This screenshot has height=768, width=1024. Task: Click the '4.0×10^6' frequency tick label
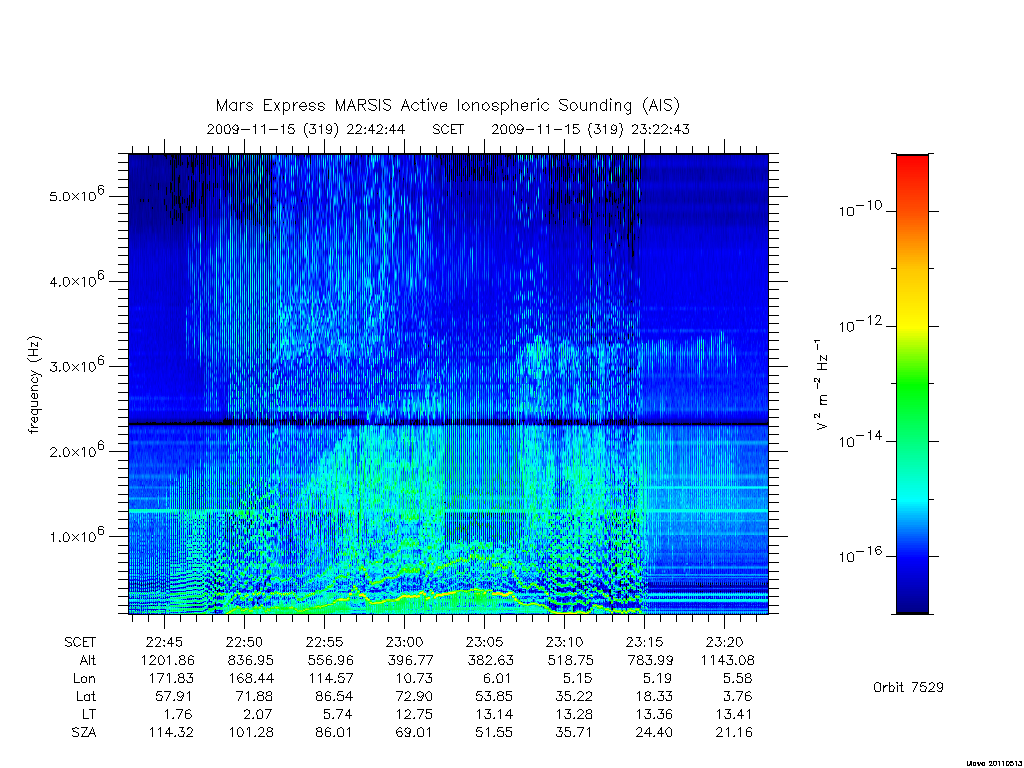(76, 280)
